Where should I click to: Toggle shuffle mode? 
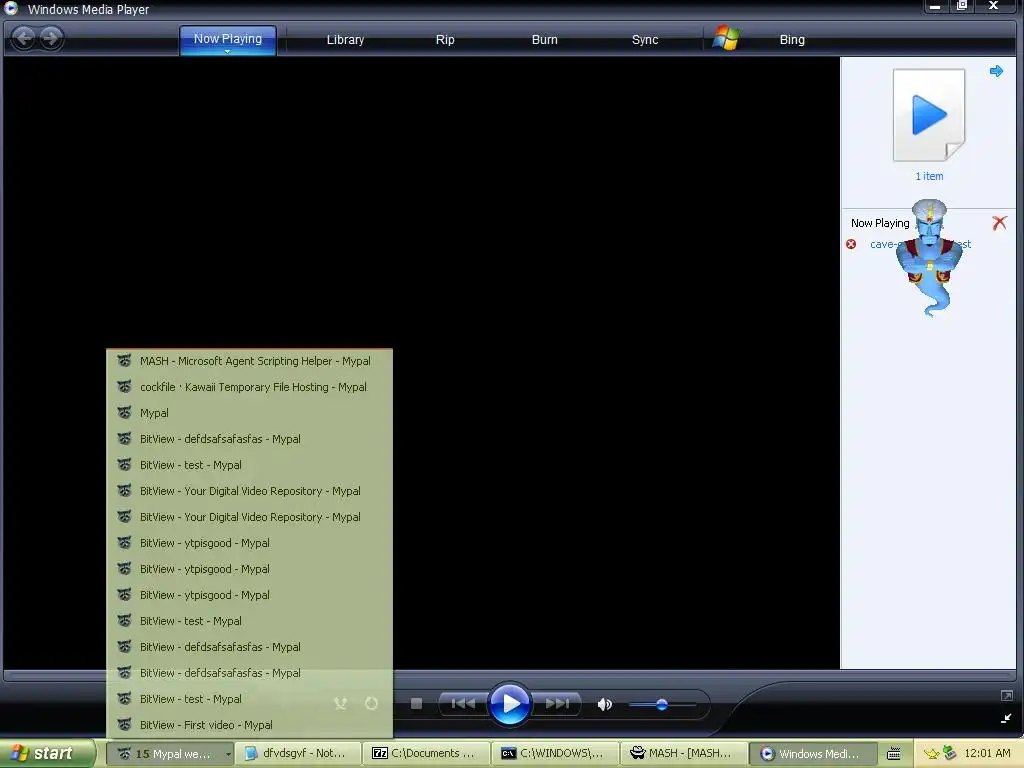pyautogui.click(x=340, y=703)
